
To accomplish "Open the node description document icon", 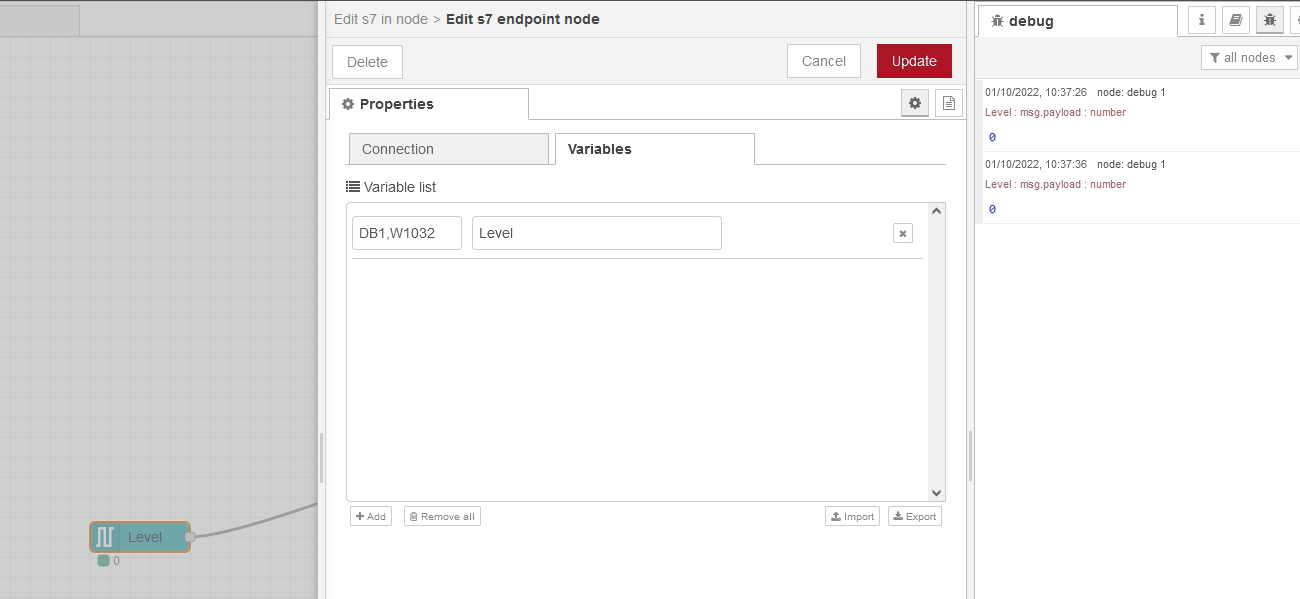I will tap(949, 103).
